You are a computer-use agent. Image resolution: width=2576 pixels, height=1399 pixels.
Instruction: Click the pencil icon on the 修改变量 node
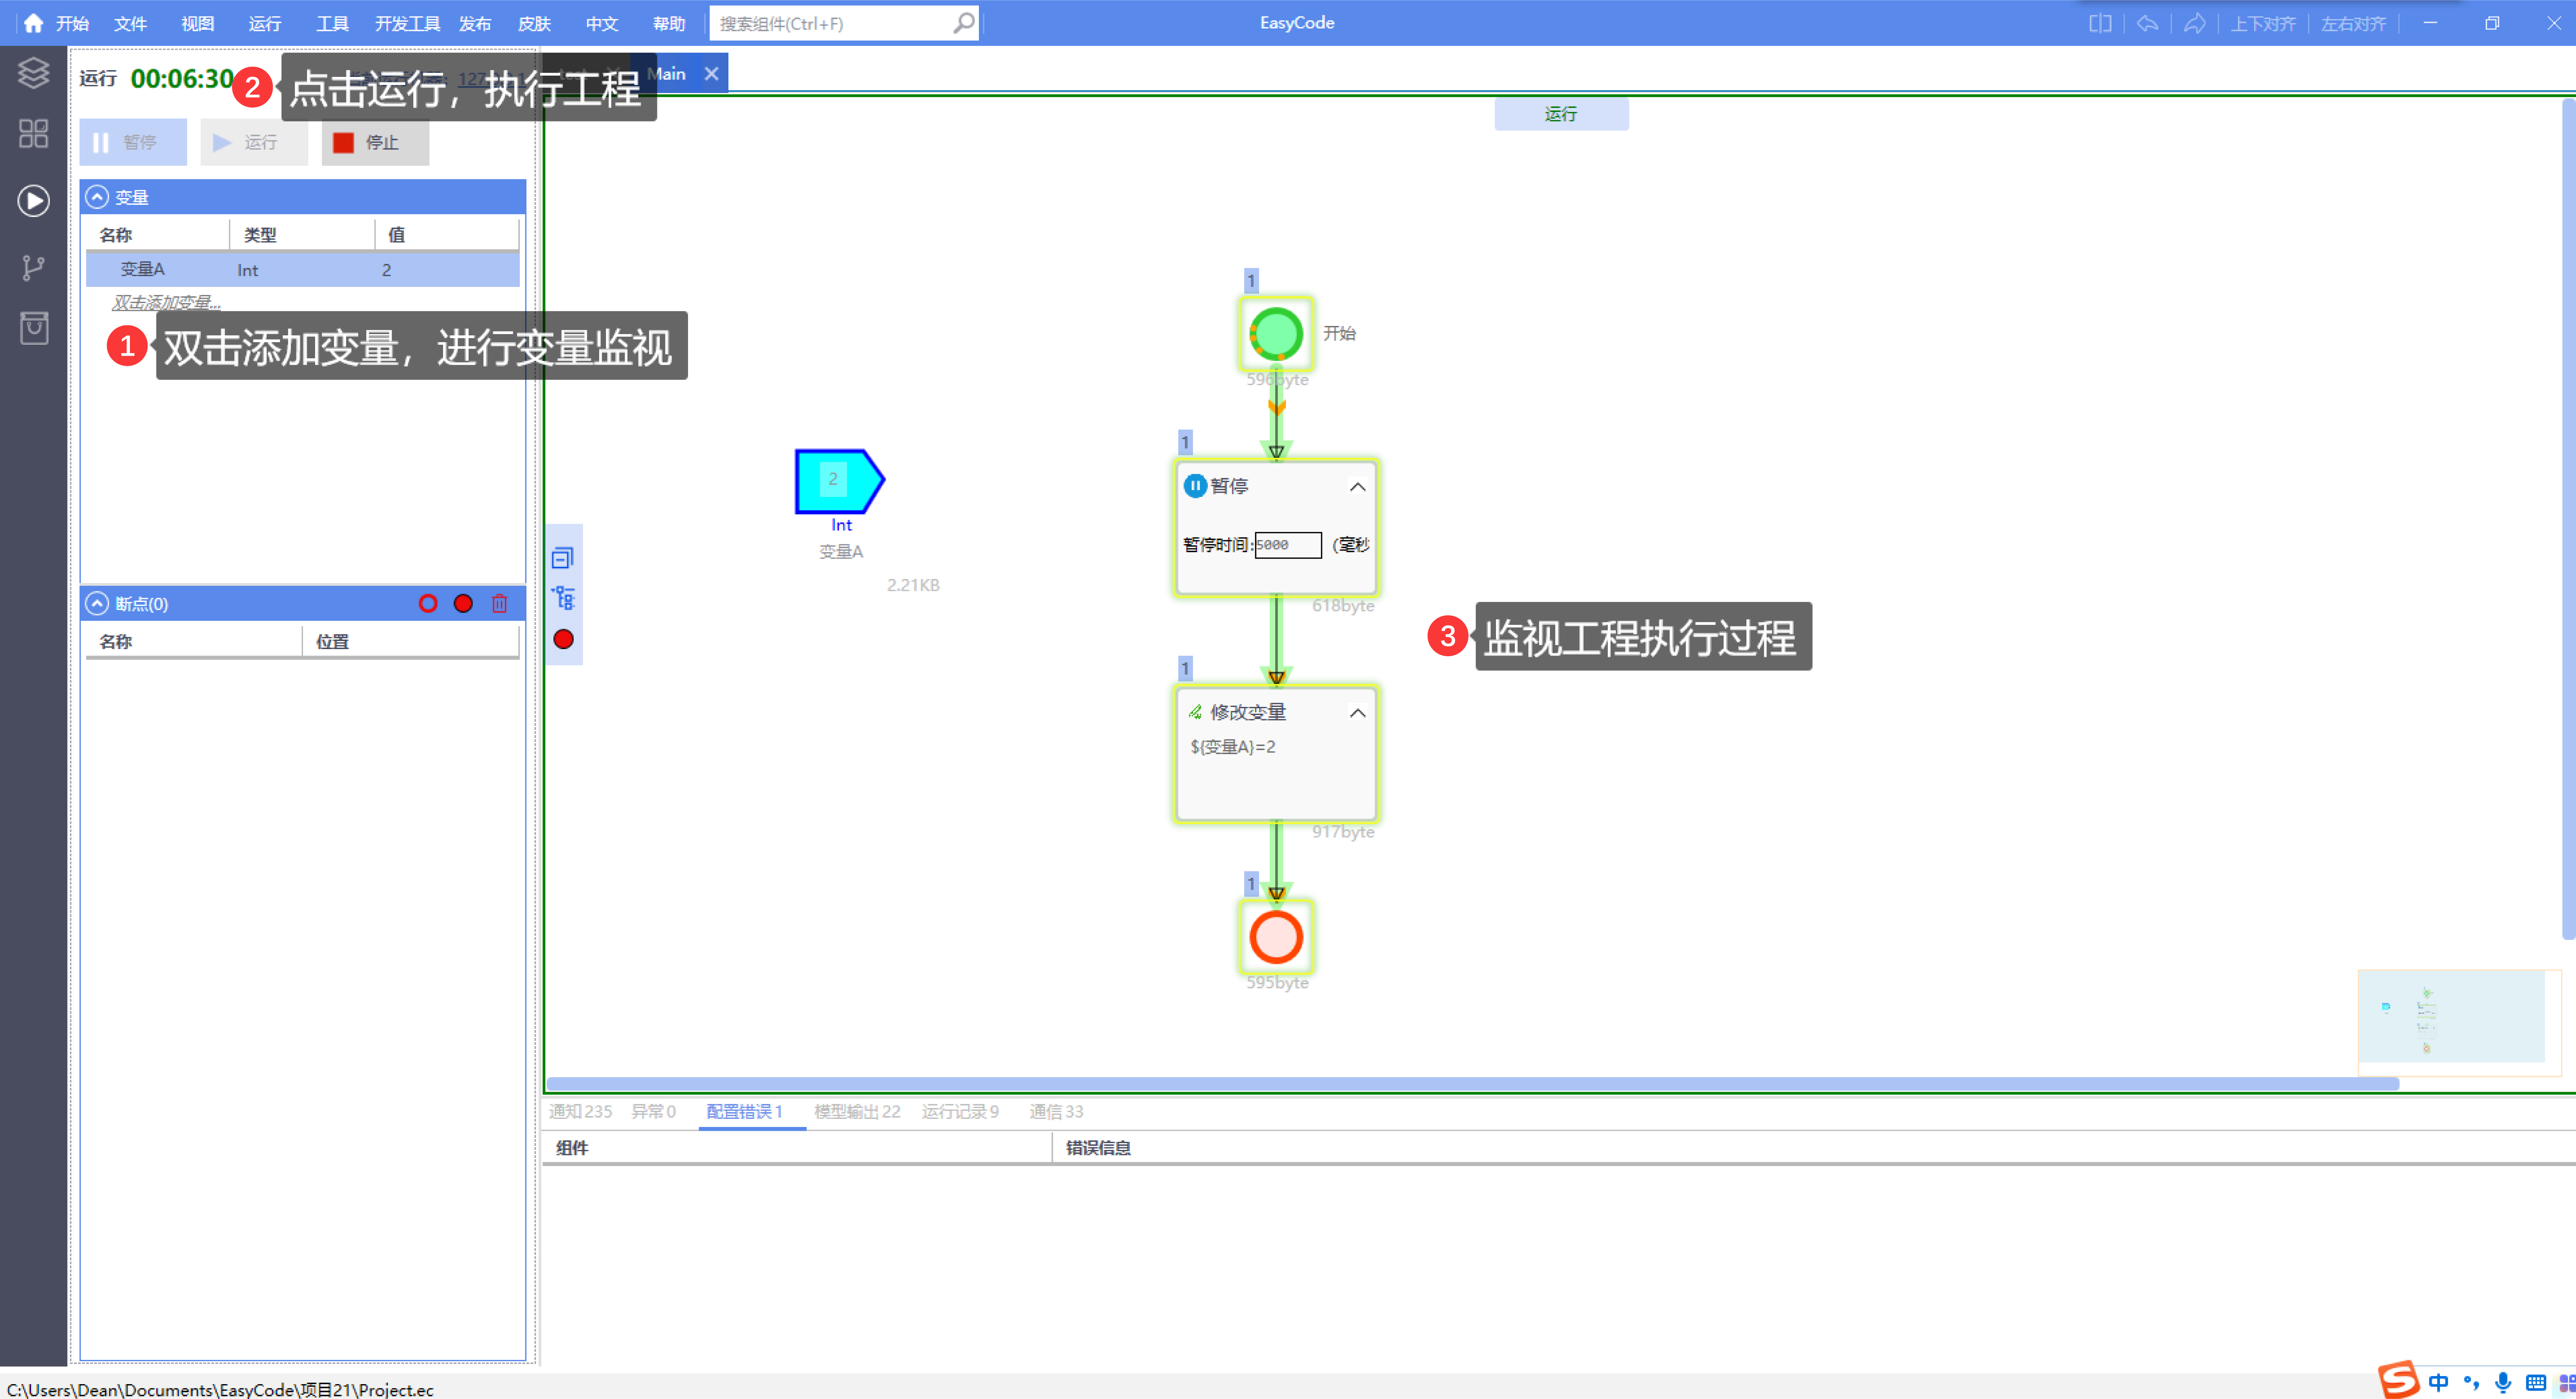click(x=1195, y=712)
